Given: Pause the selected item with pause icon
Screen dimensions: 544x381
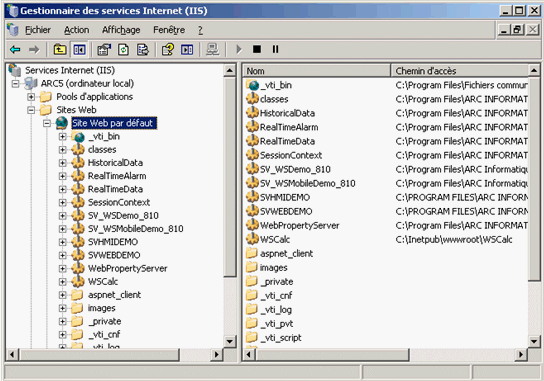Looking at the screenshot, I should point(275,49).
